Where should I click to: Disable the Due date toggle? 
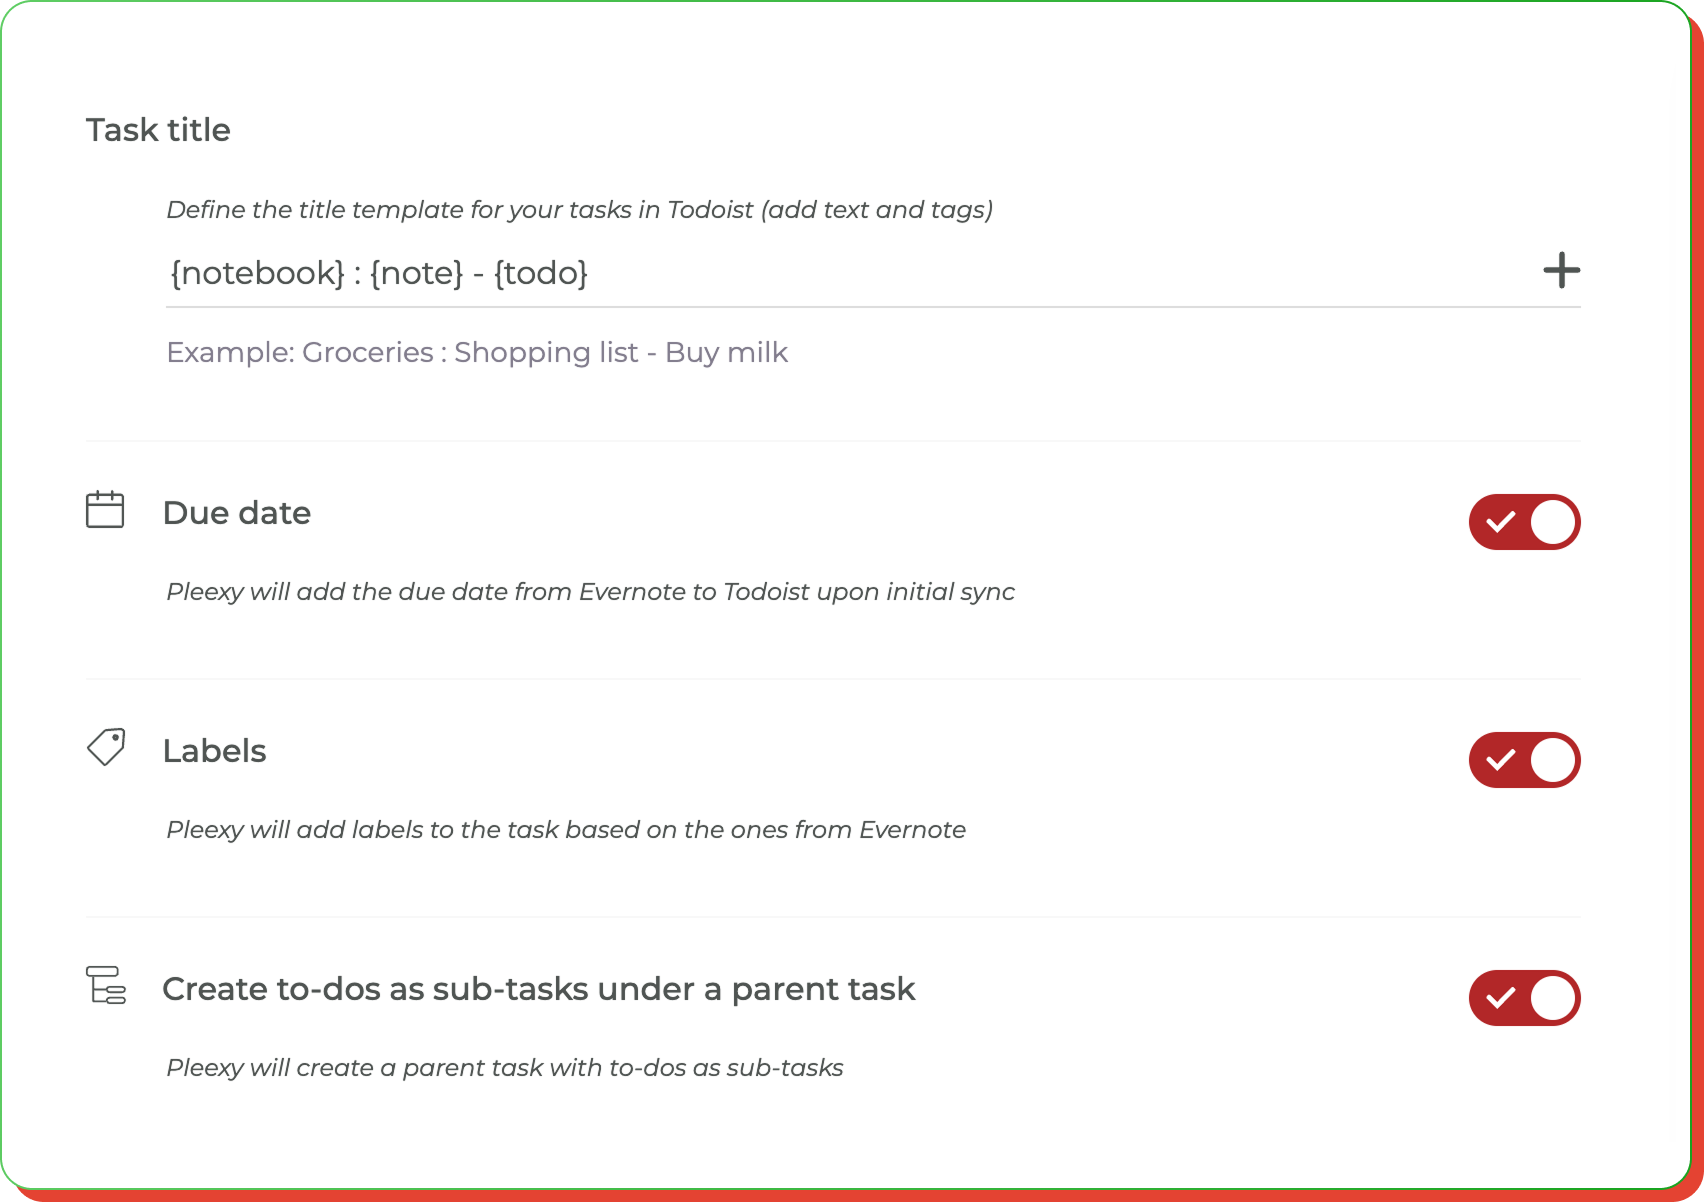pos(1524,521)
